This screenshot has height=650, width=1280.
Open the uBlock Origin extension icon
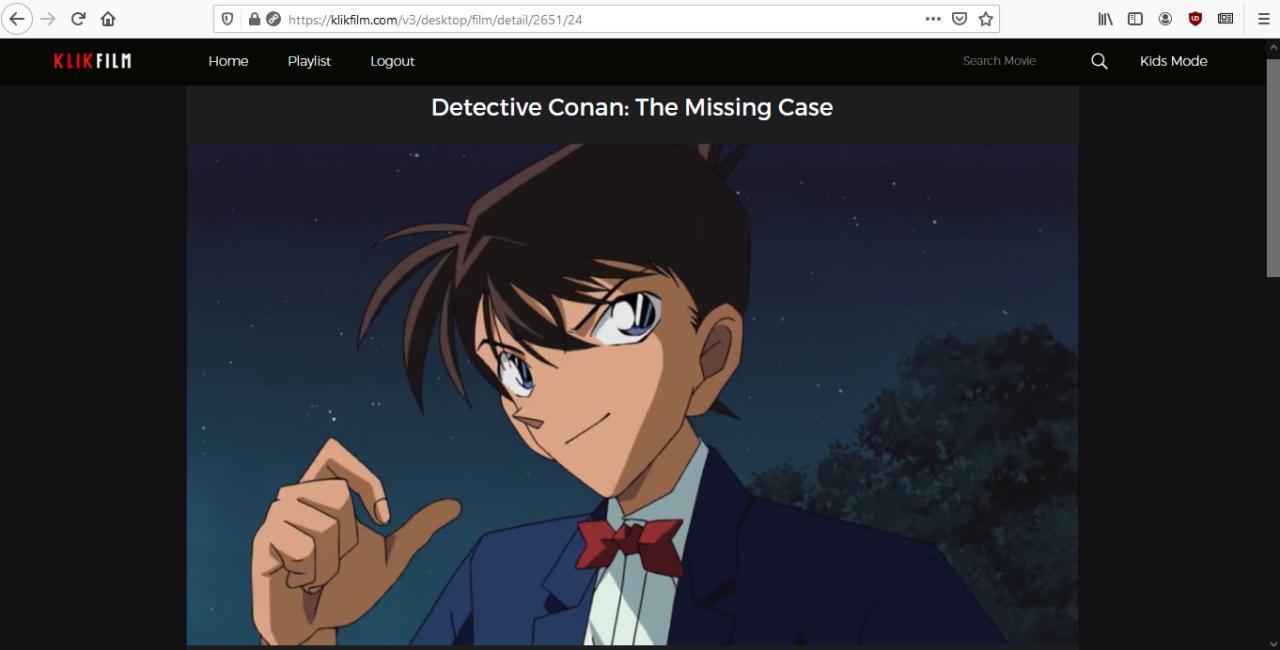(x=1195, y=19)
